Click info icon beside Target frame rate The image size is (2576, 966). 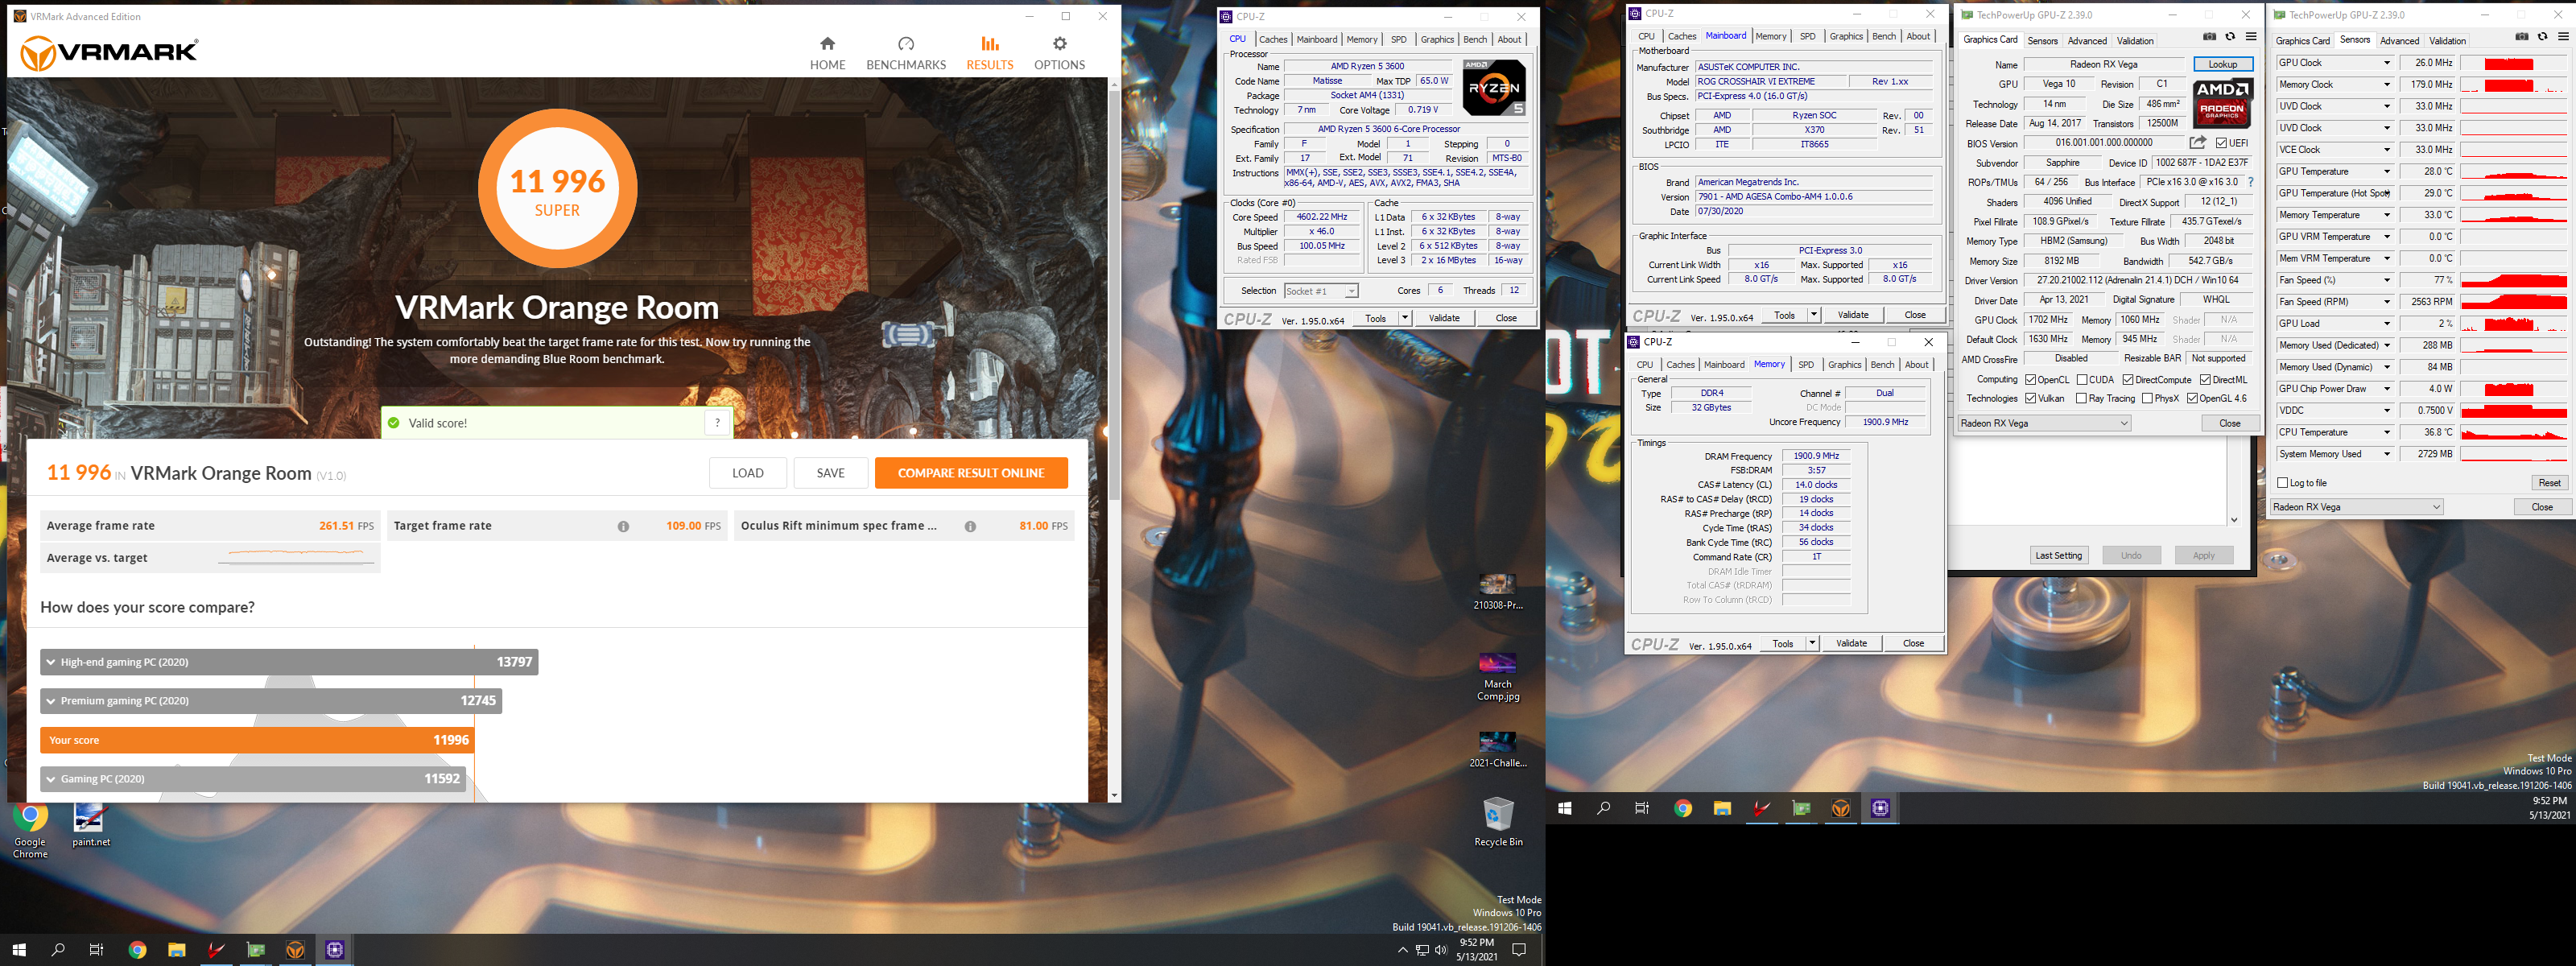pos(623,526)
